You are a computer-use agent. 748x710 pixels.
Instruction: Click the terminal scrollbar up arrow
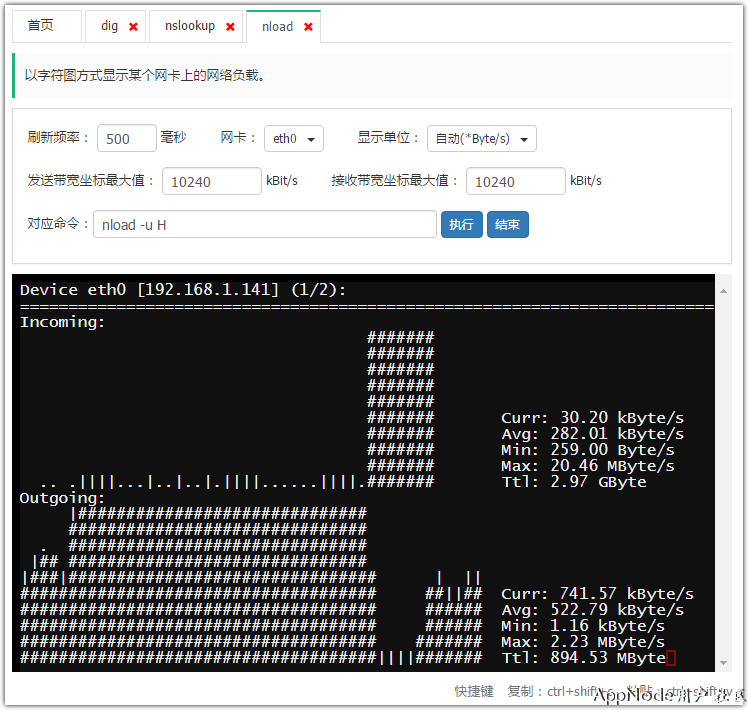[x=722, y=290]
